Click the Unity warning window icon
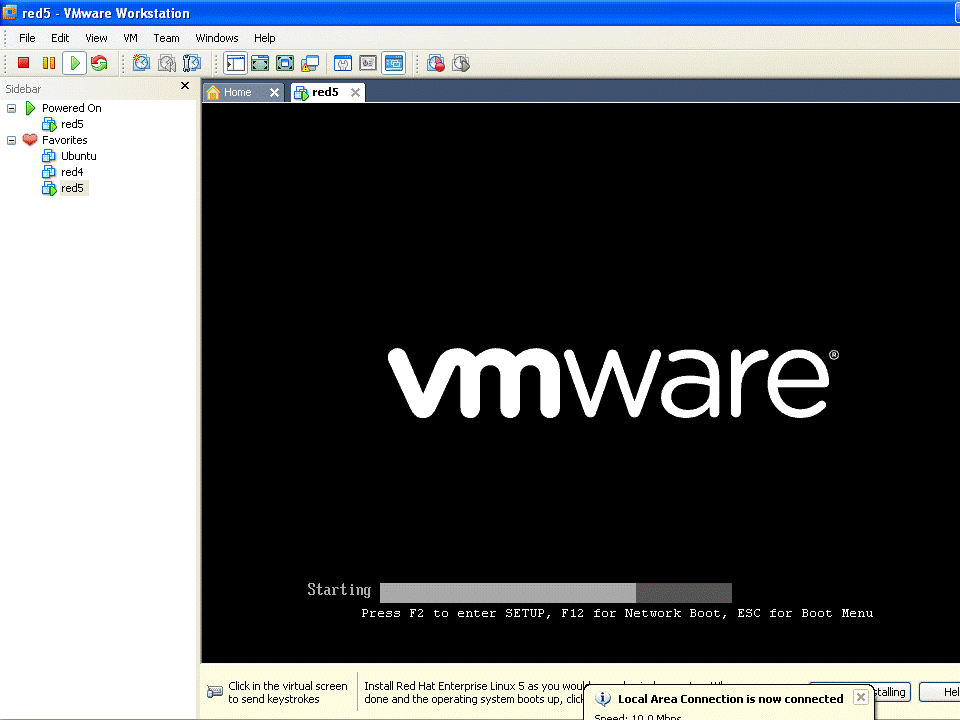960x720 pixels. coord(310,63)
